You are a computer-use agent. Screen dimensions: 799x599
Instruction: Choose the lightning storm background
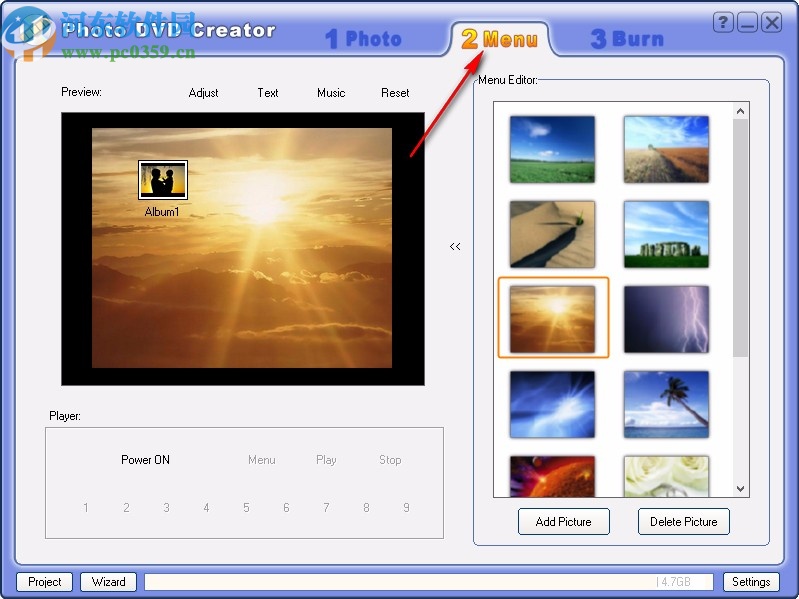(666, 319)
